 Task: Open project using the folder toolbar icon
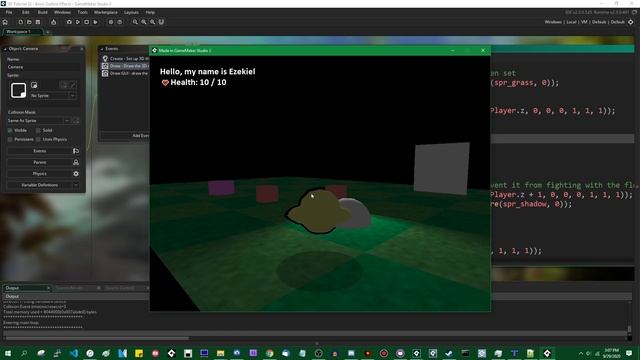click(29, 22)
